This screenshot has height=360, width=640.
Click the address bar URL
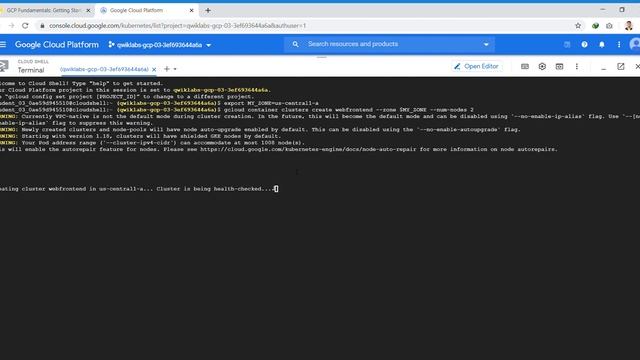click(x=178, y=26)
